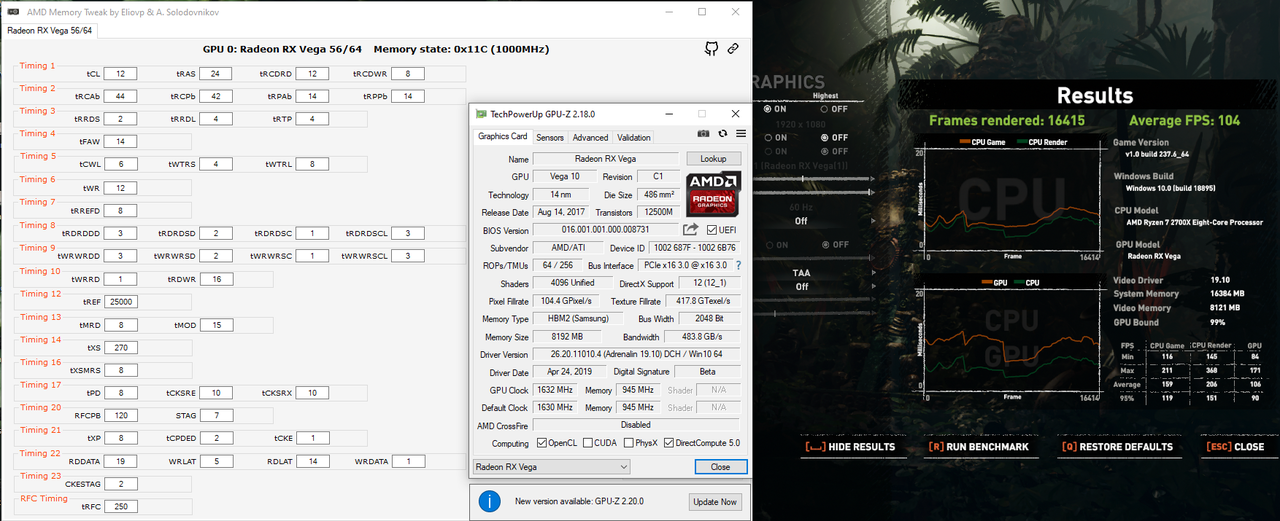Switch to Sensors tab

point(550,137)
